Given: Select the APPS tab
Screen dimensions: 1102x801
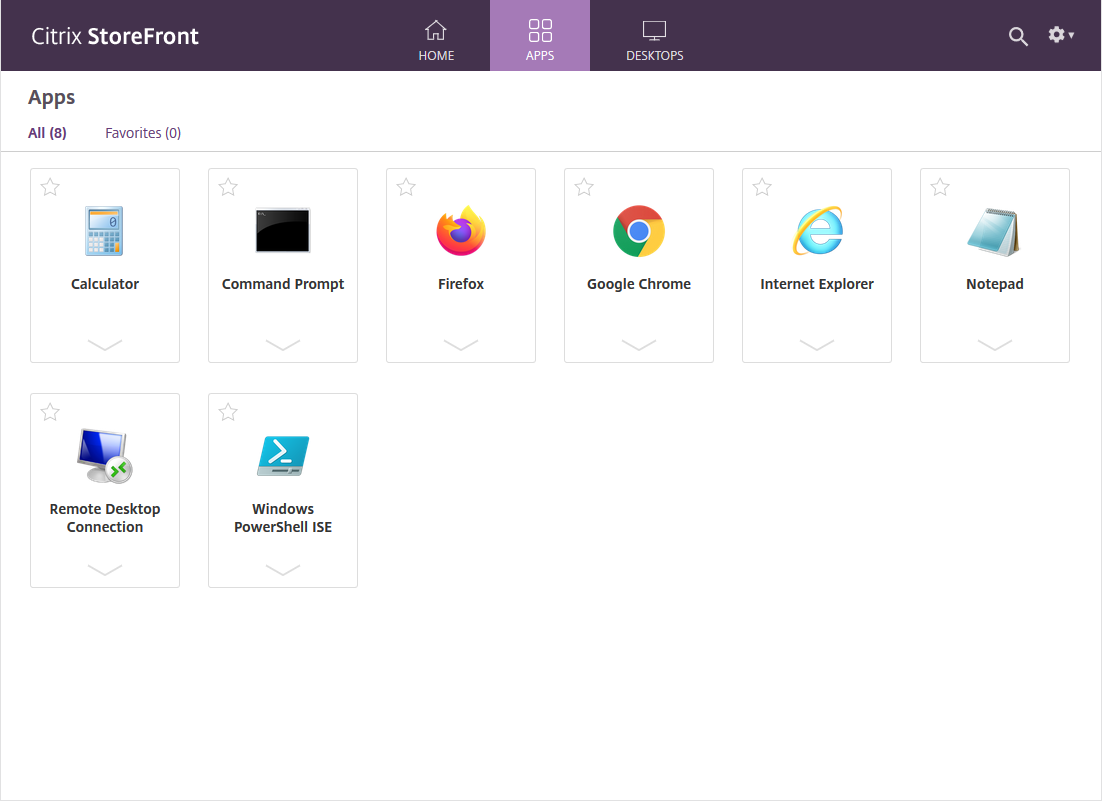Looking at the screenshot, I should [x=540, y=36].
